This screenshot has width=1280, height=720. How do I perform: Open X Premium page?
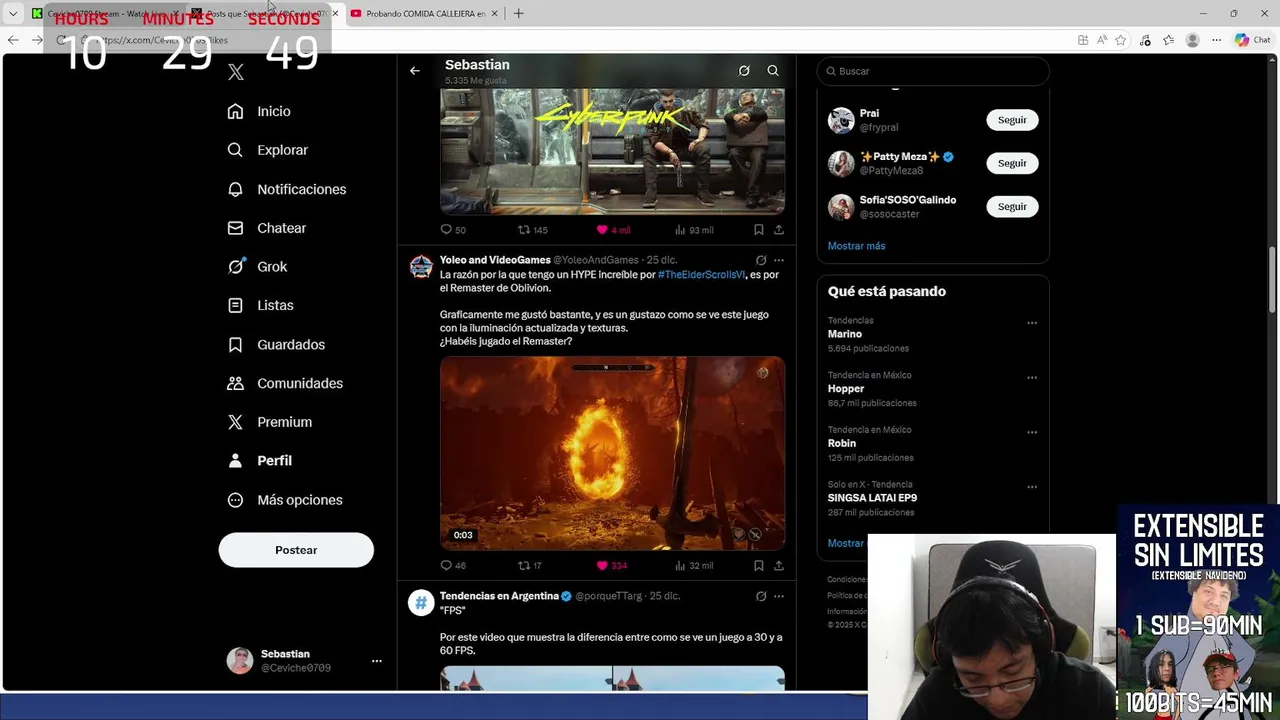click(x=269, y=422)
